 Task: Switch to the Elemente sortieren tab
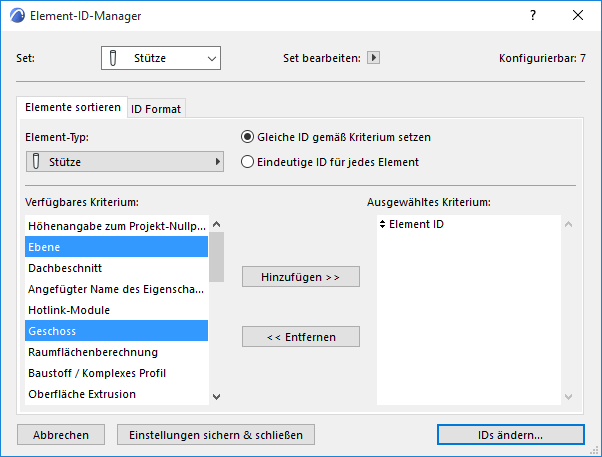pos(72,108)
